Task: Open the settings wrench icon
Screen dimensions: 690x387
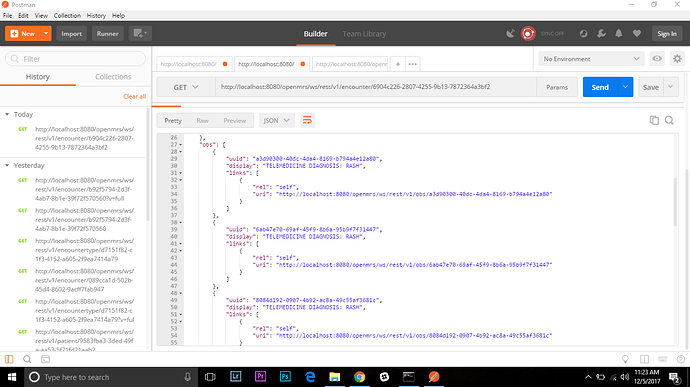Action: click(601, 33)
